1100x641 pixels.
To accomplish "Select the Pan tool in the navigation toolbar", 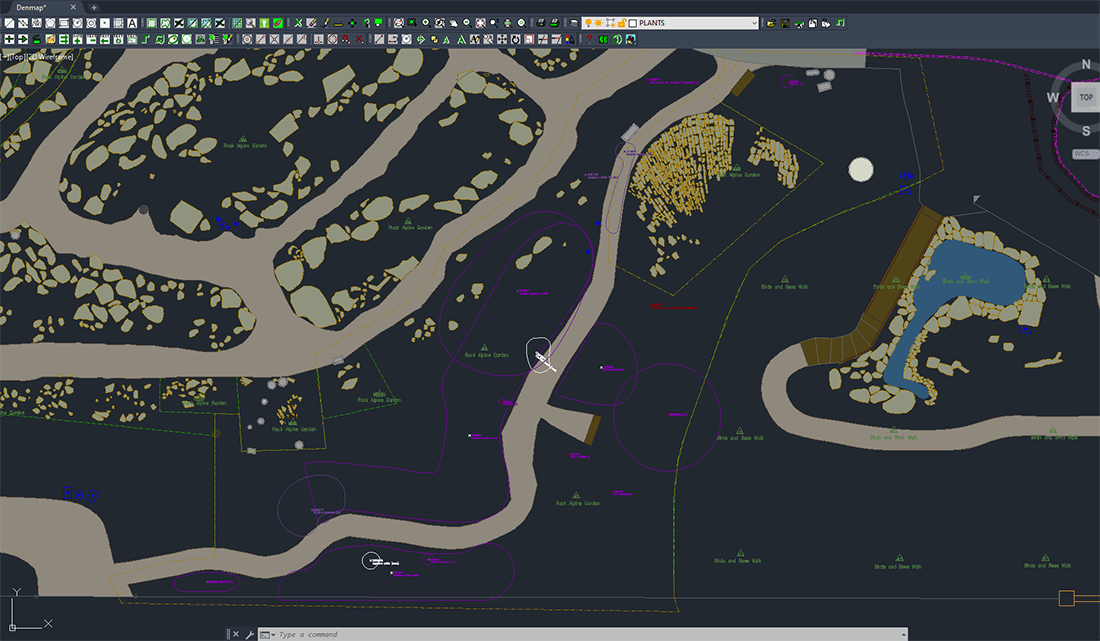I will [455, 22].
